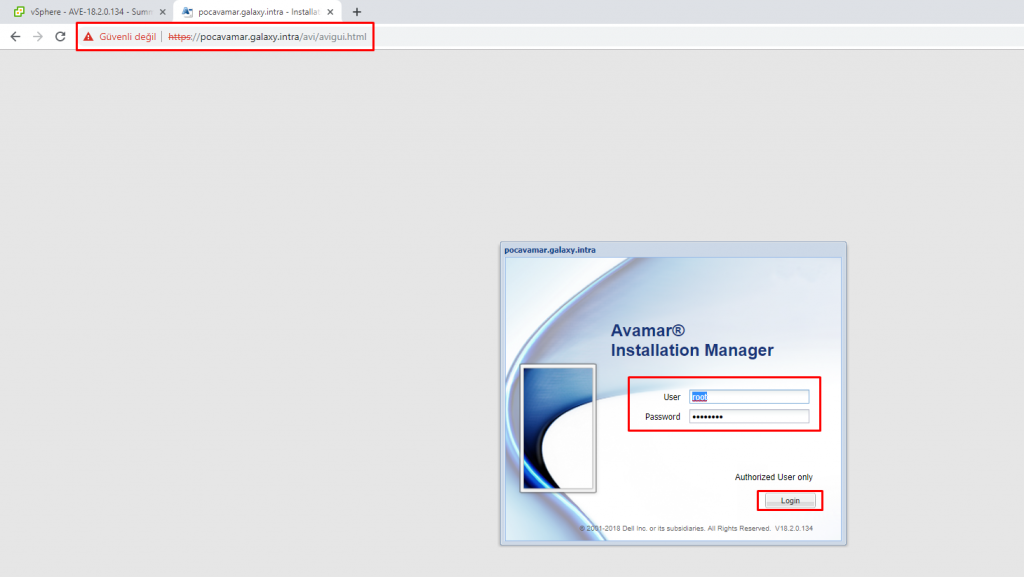This screenshot has height=577, width=1024.
Task: Select the pocavamar.galaxy.intra Installation tab
Action: click(x=257, y=12)
